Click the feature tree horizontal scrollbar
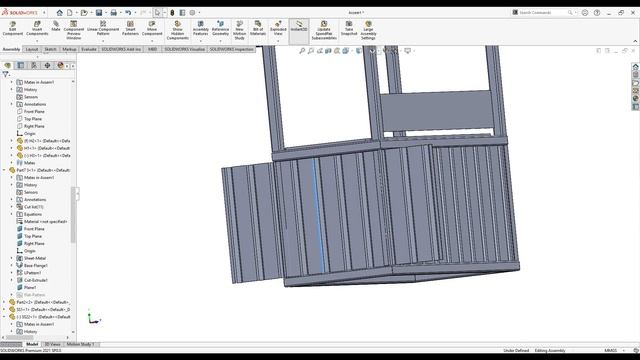Screen dimensions: 640x360 click(x=19, y=338)
